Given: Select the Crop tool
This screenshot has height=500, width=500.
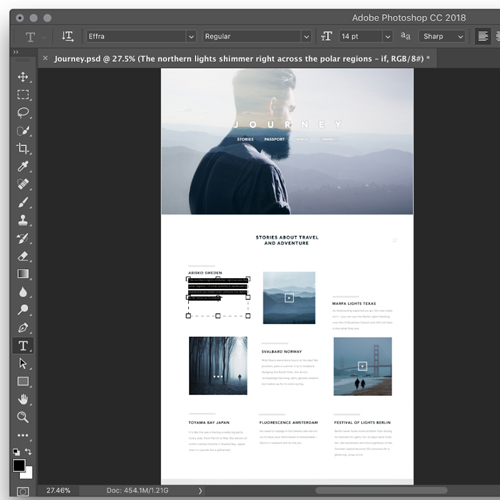Looking at the screenshot, I should pos(23,148).
